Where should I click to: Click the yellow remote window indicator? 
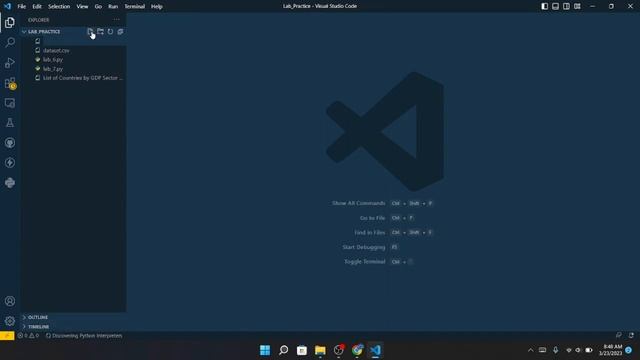coord(7,336)
